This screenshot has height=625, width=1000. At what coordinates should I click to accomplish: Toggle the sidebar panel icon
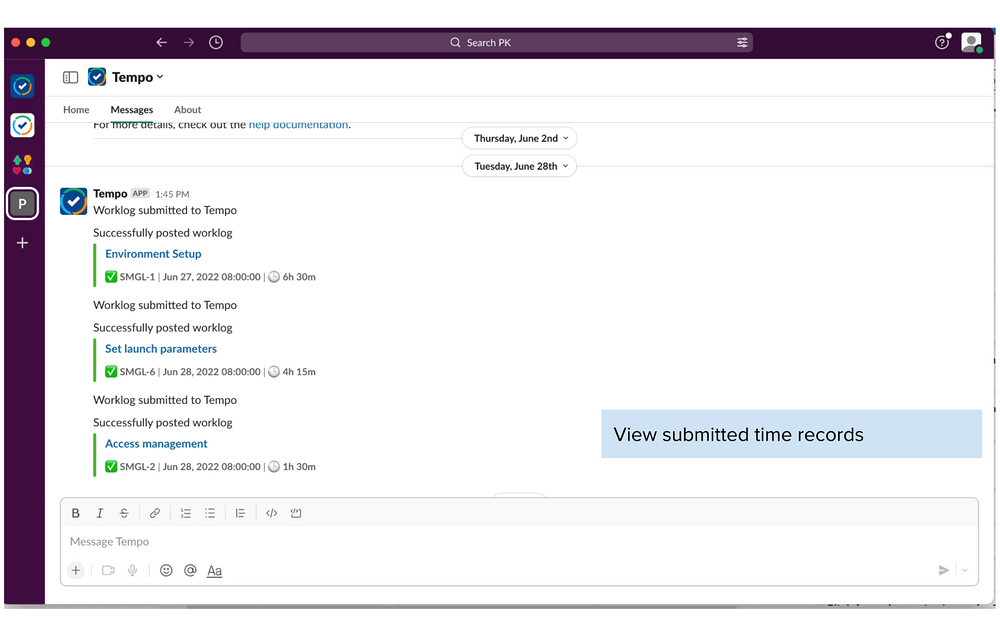pos(70,77)
